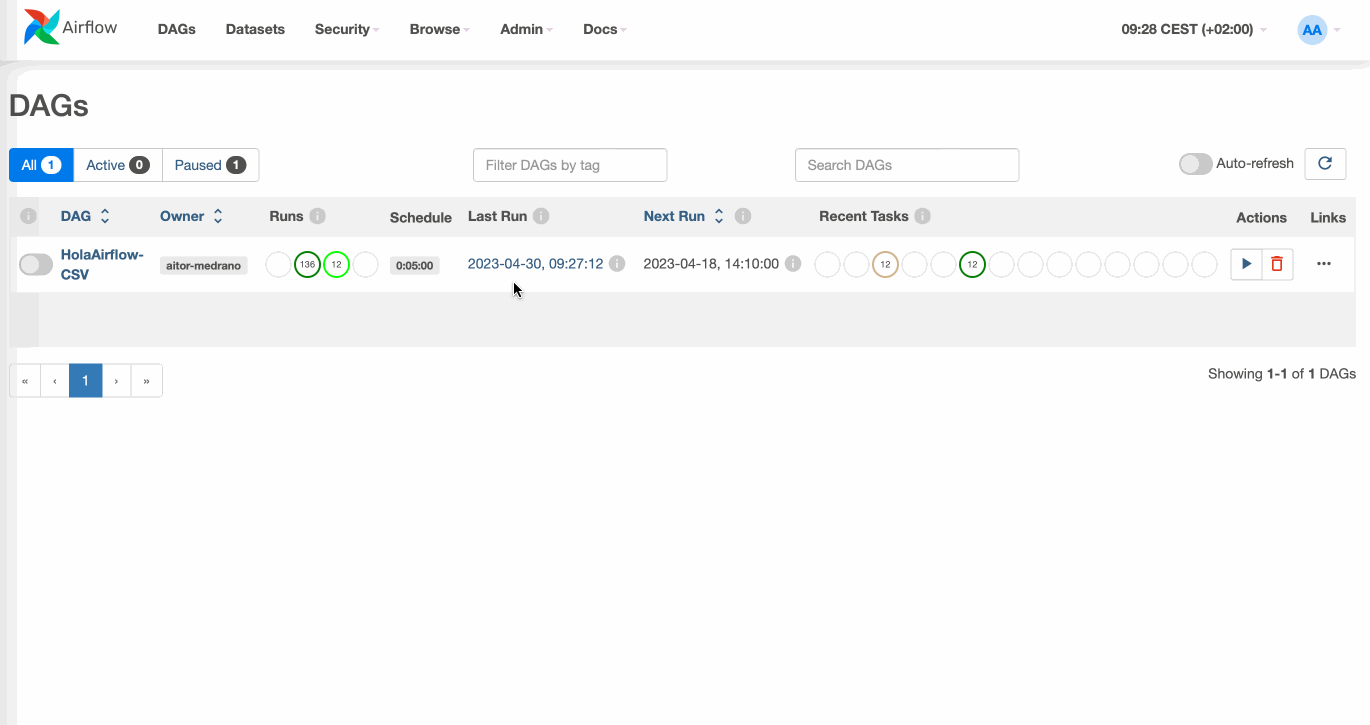The image size is (1370, 725).
Task: Expand the Security menu
Action: pos(347,30)
